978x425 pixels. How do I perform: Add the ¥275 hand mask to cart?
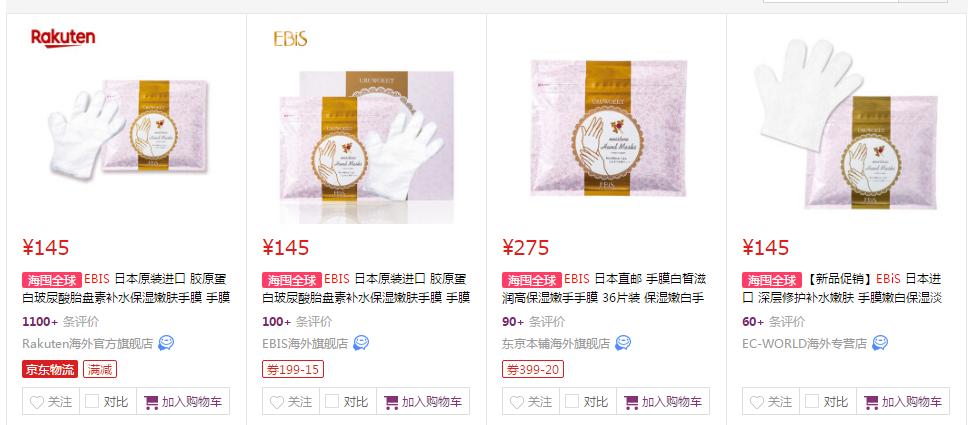click(x=663, y=401)
